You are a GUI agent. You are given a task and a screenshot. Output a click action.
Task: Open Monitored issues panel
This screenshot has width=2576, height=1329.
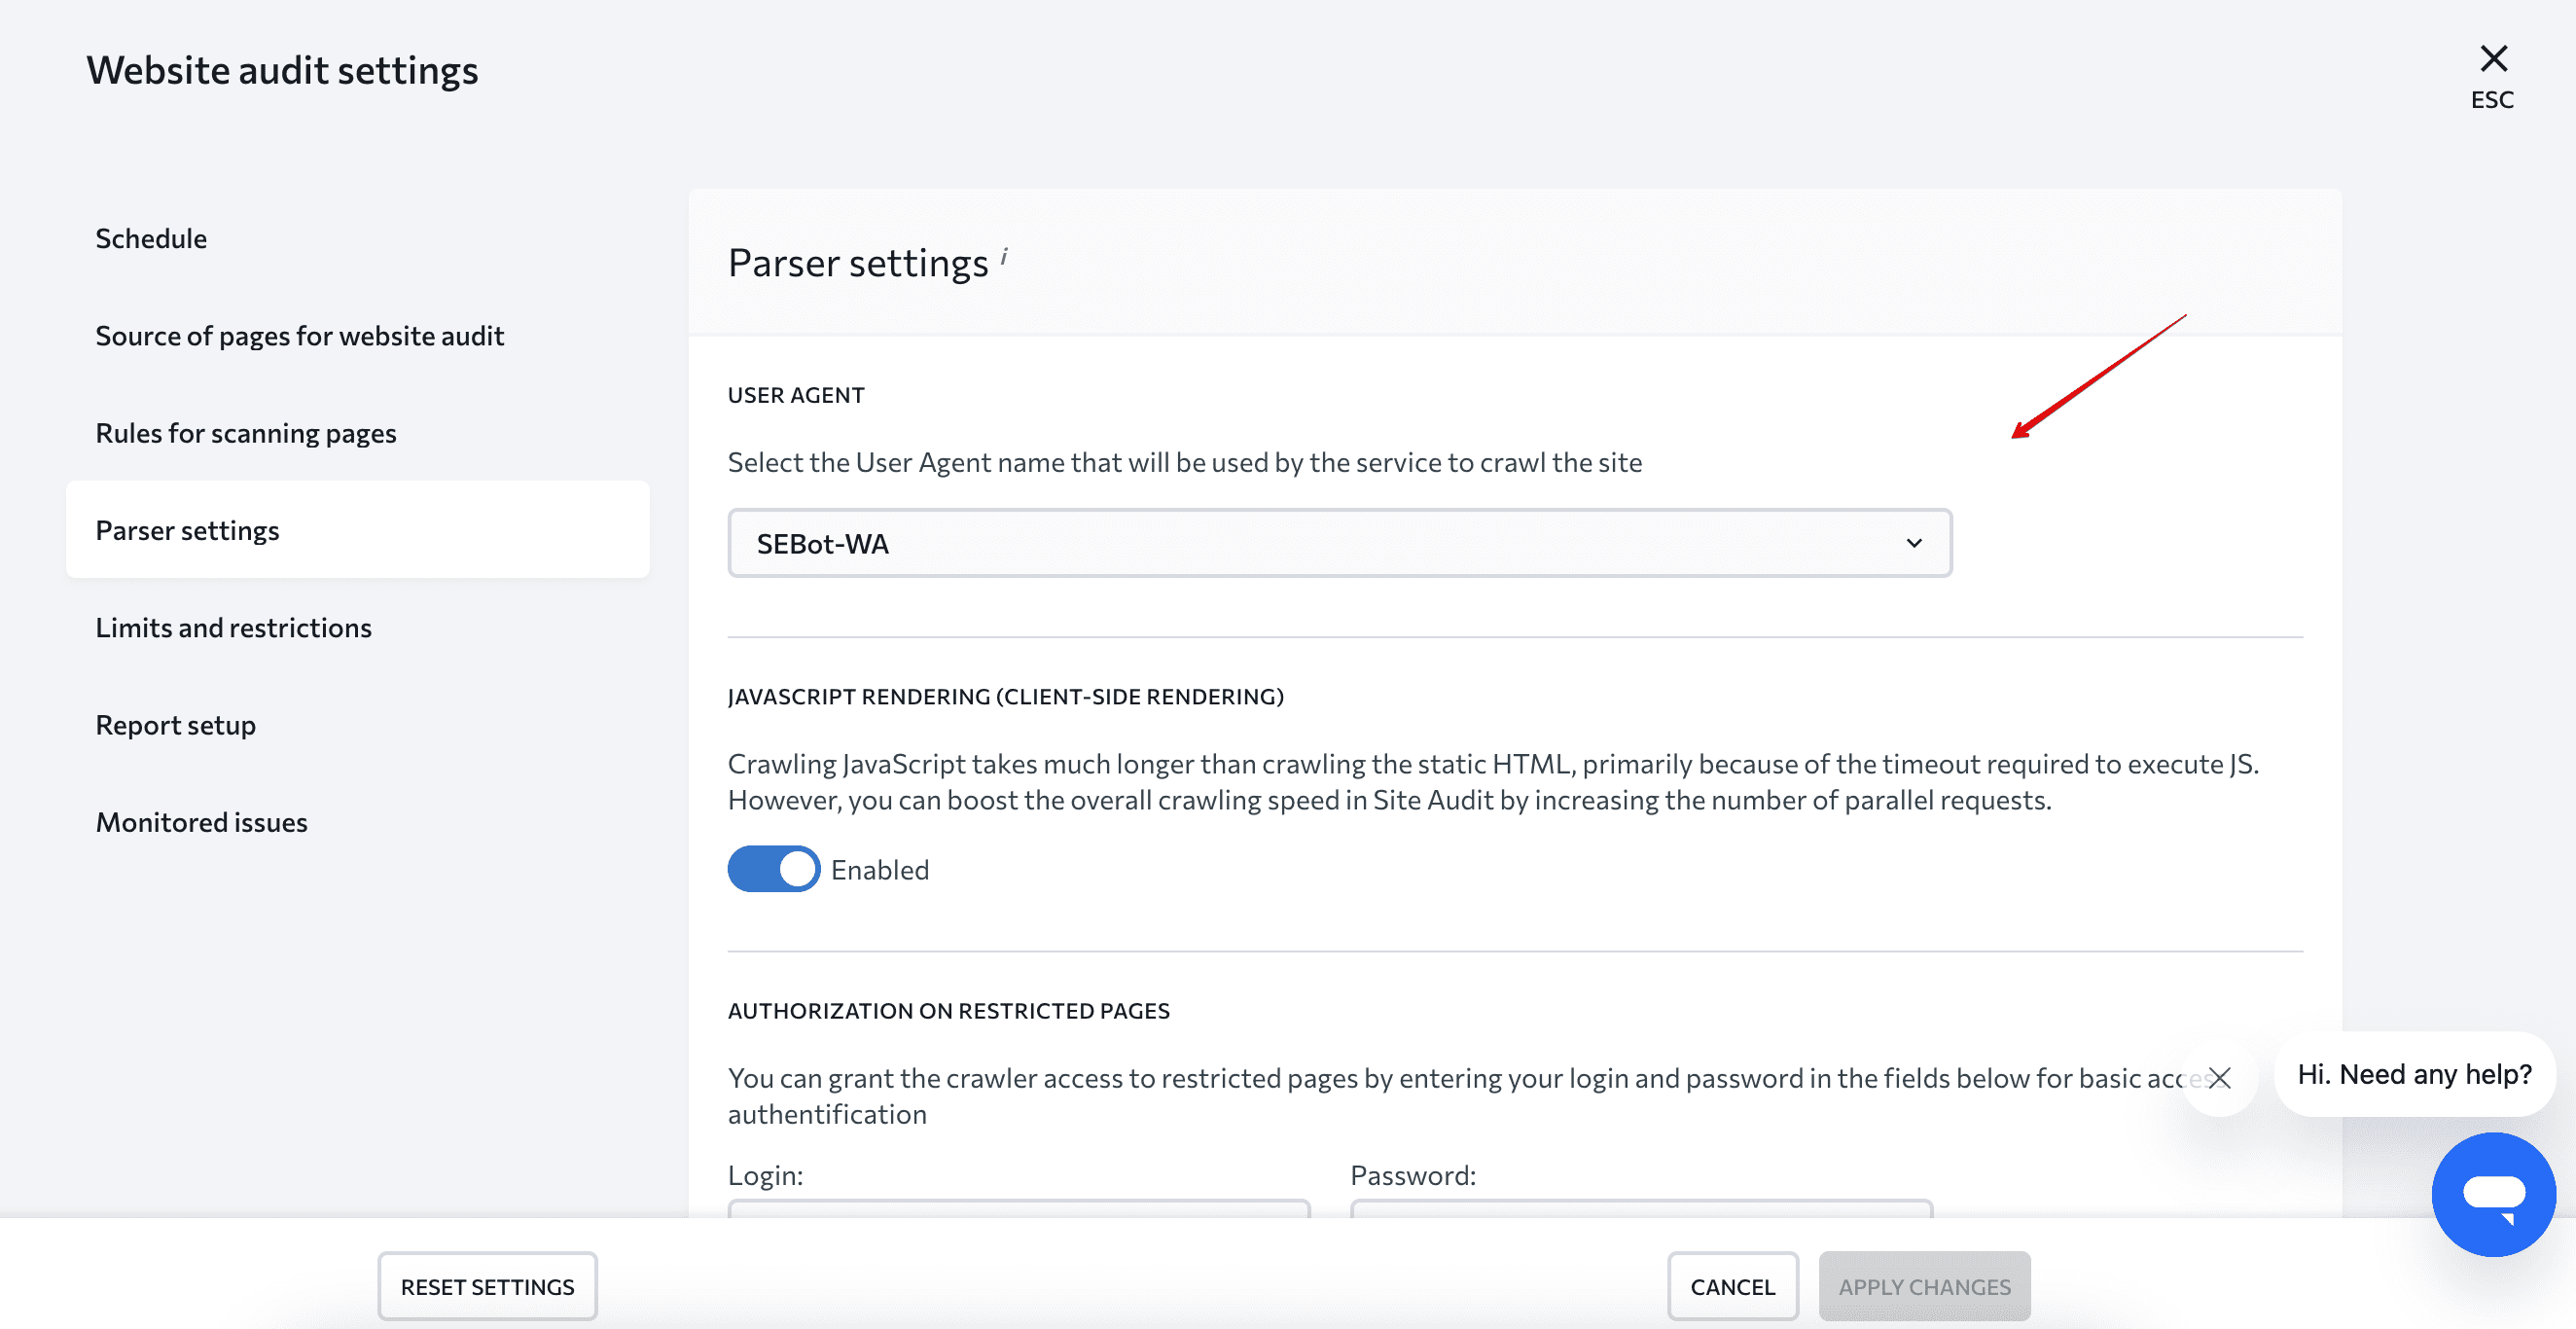point(201,820)
